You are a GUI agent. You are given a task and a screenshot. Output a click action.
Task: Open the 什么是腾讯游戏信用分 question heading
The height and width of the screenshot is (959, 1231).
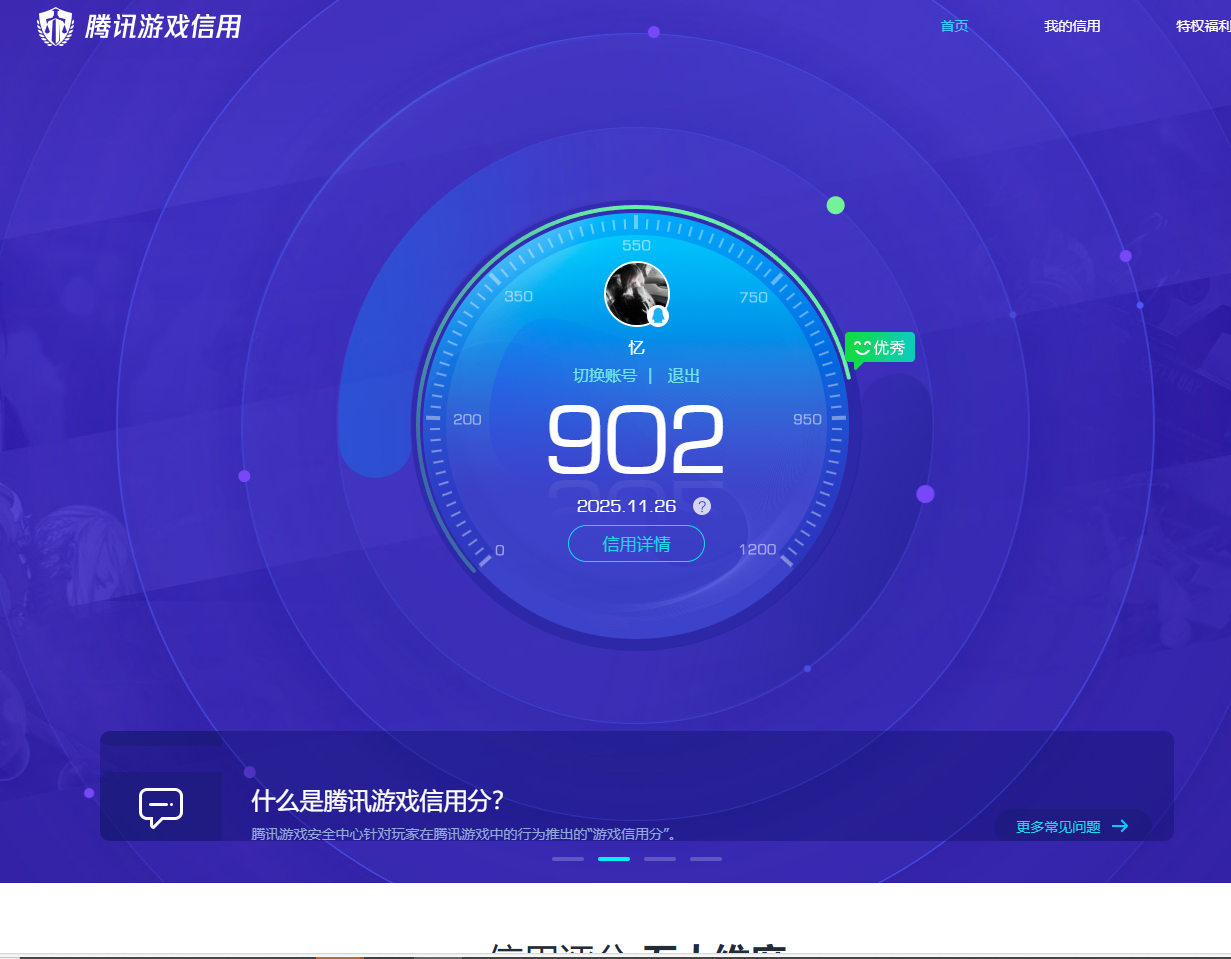[x=377, y=801]
